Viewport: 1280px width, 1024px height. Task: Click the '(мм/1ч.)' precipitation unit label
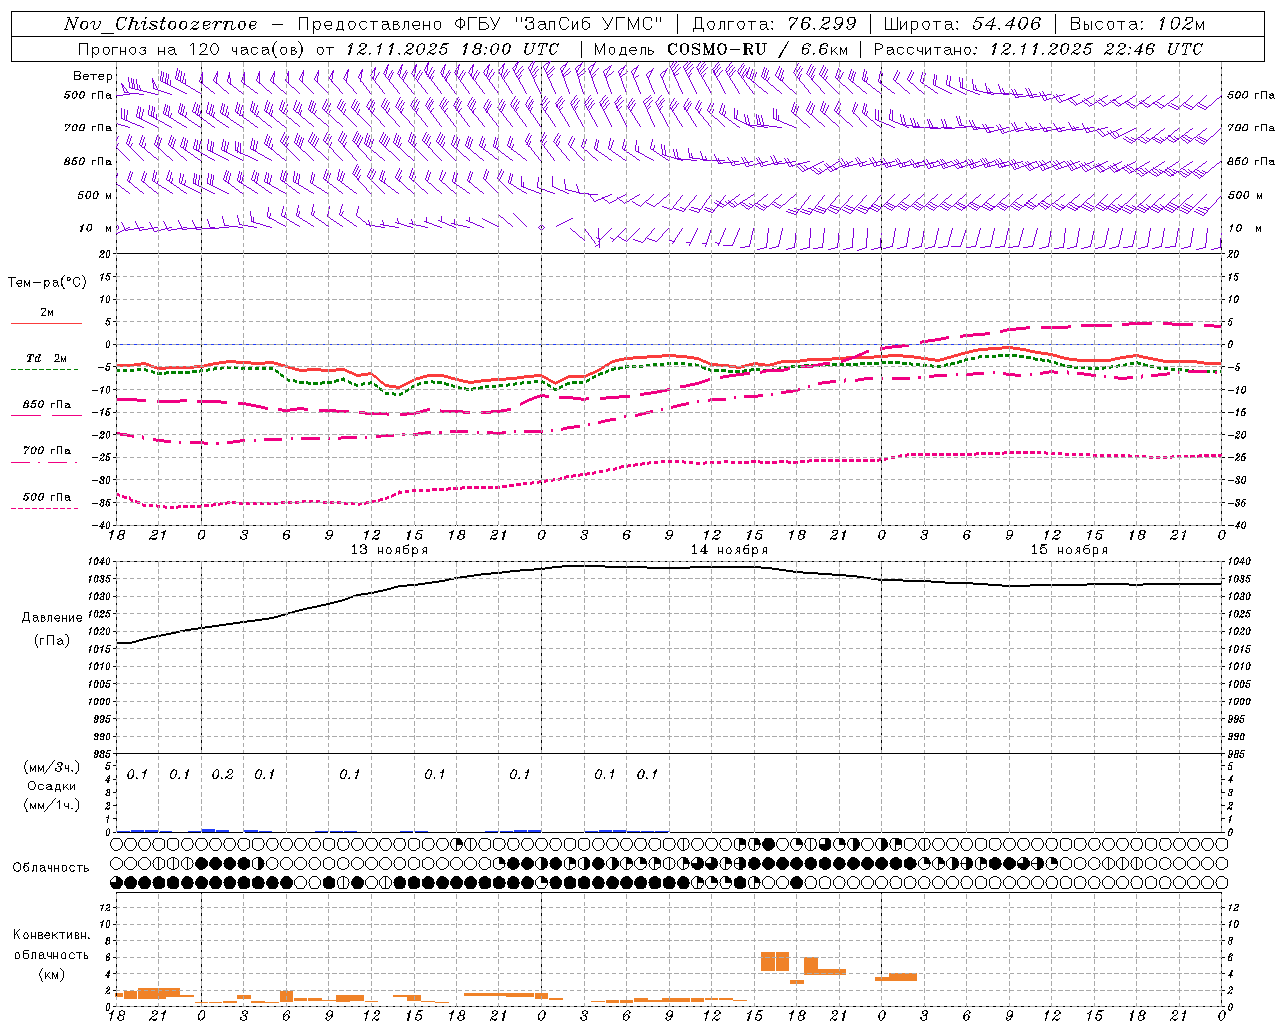(52, 805)
